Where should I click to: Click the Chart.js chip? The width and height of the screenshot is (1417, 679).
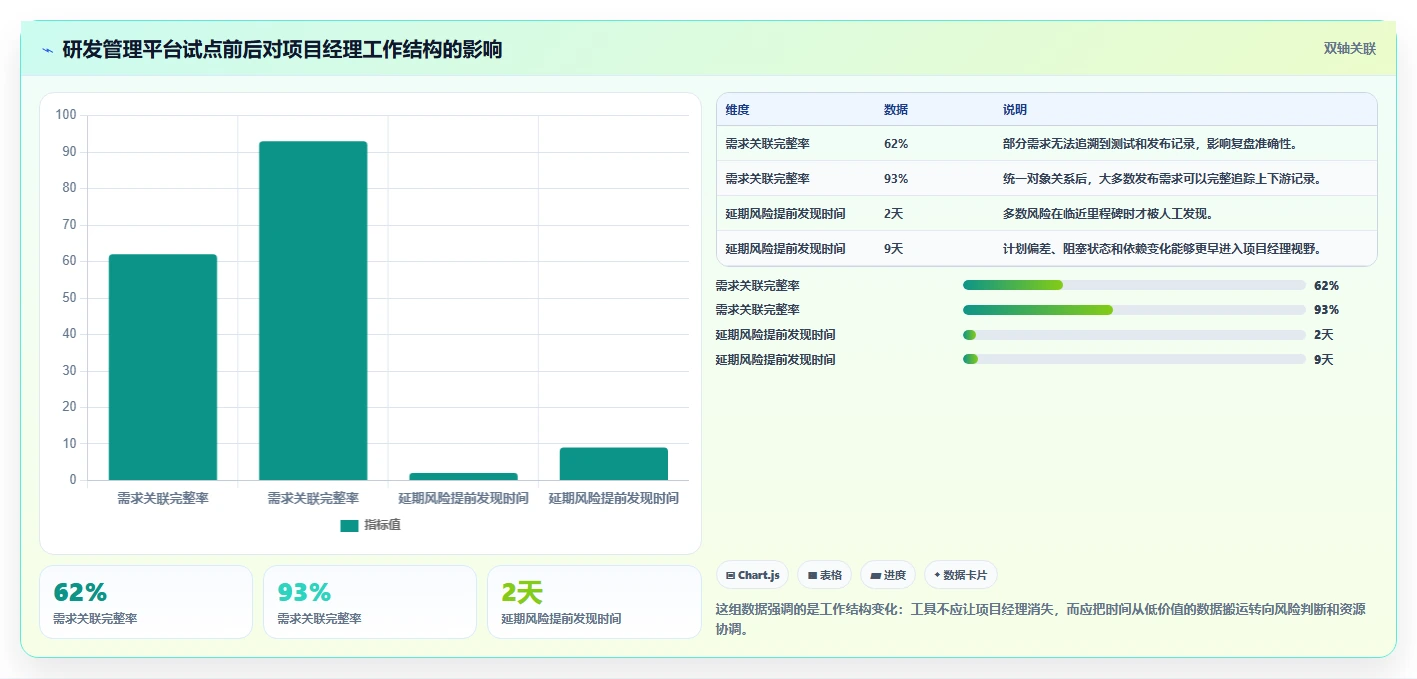[x=752, y=575]
